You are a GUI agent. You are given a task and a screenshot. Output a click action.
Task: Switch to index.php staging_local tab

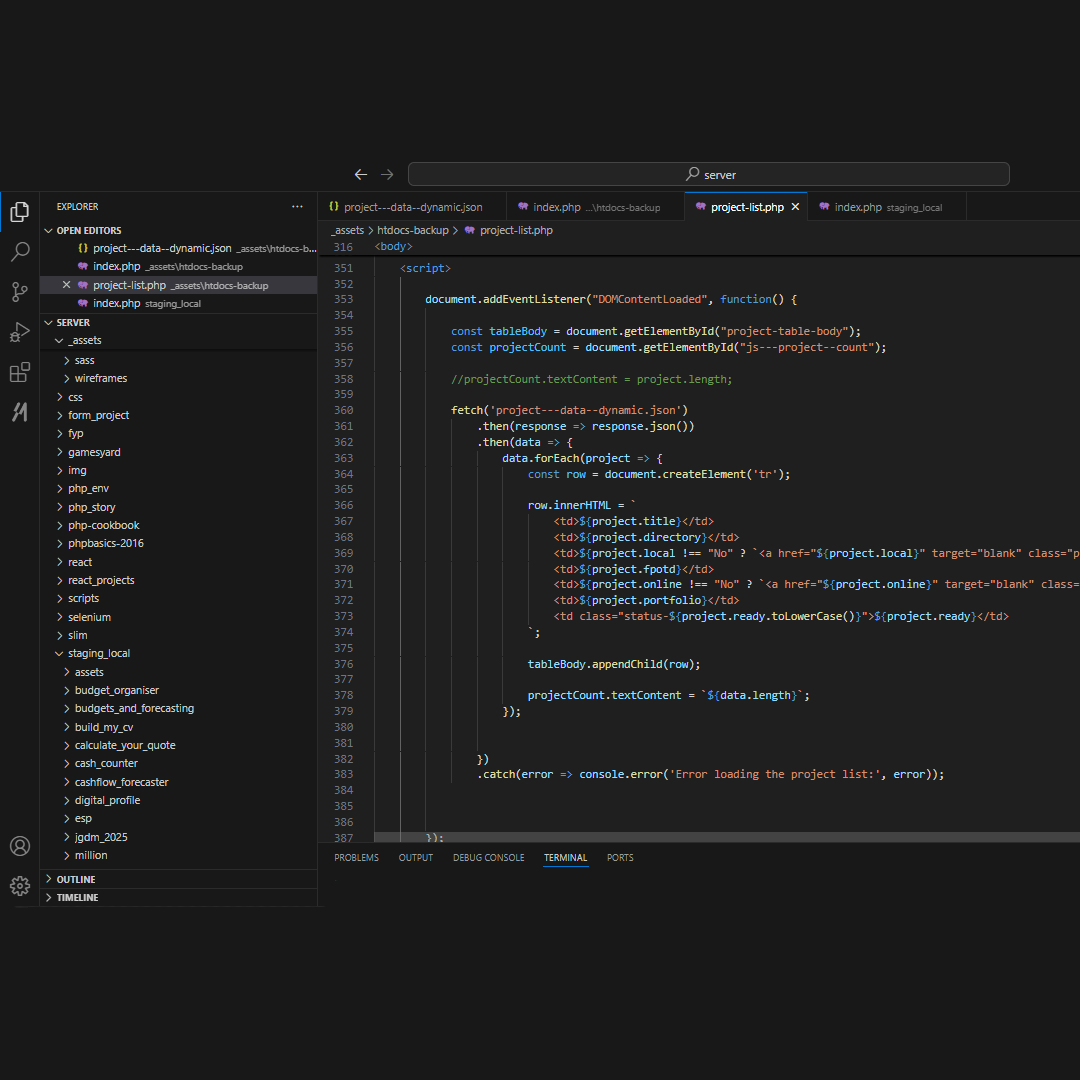887,207
